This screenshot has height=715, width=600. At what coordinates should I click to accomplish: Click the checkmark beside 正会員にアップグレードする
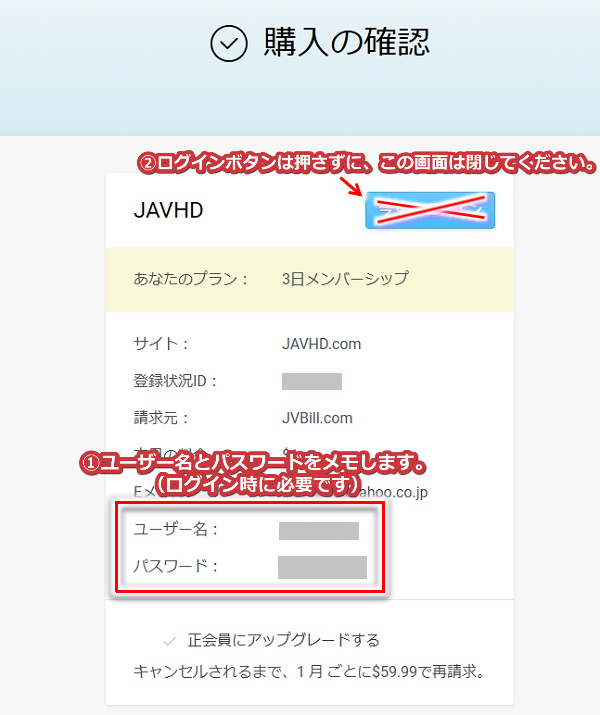click(170, 641)
